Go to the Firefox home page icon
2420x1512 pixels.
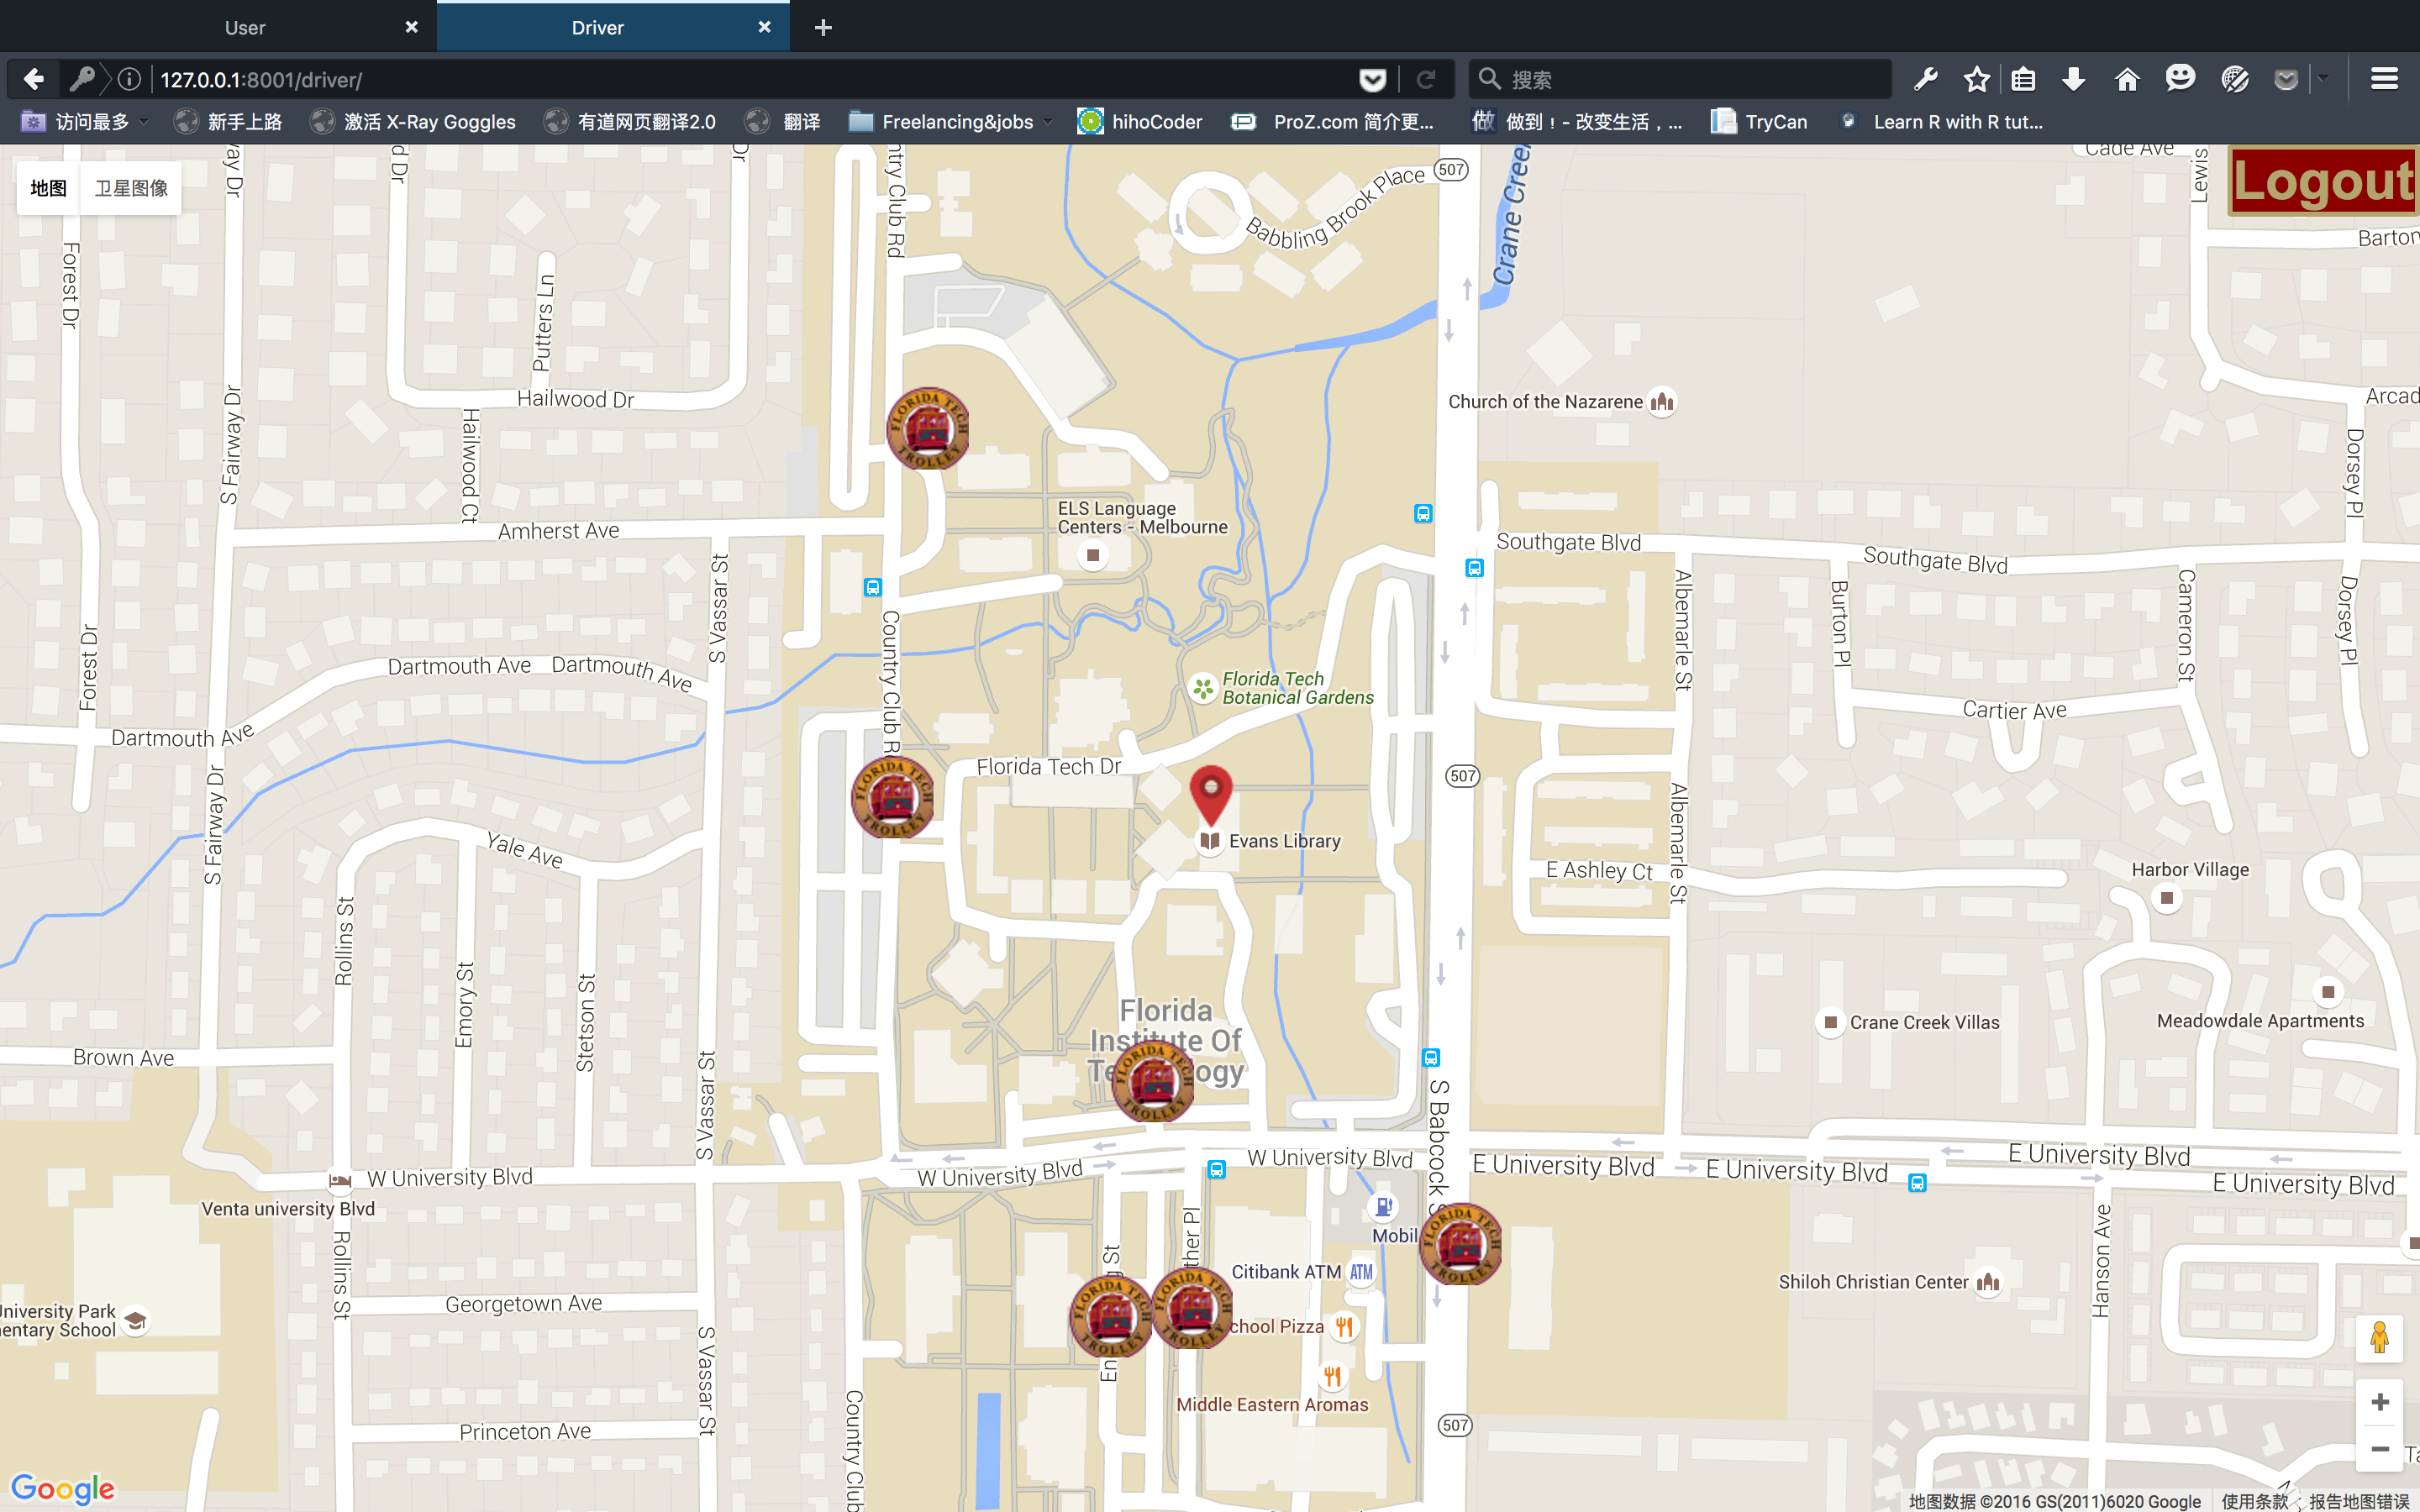pyautogui.click(x=2127, y=79)
